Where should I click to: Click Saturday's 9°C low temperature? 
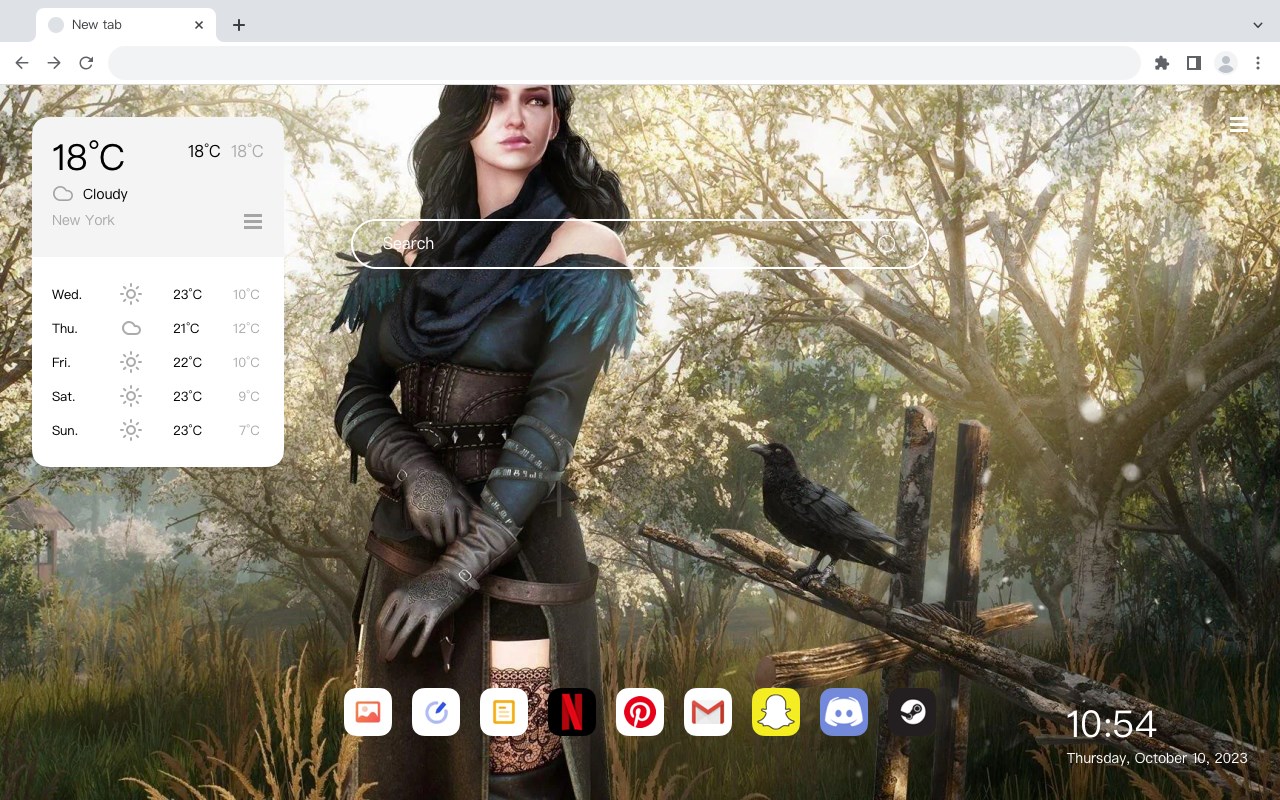click(x=249, y=396)
